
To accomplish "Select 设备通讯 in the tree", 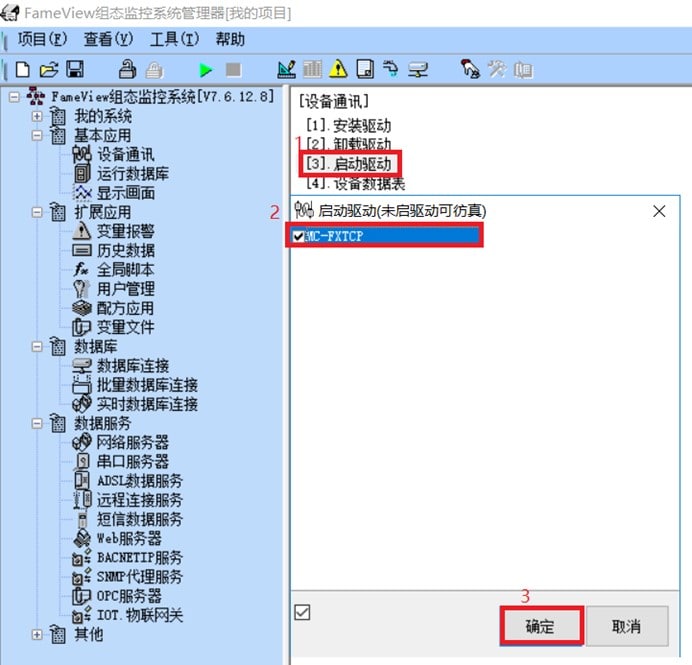I will (125, 154).
